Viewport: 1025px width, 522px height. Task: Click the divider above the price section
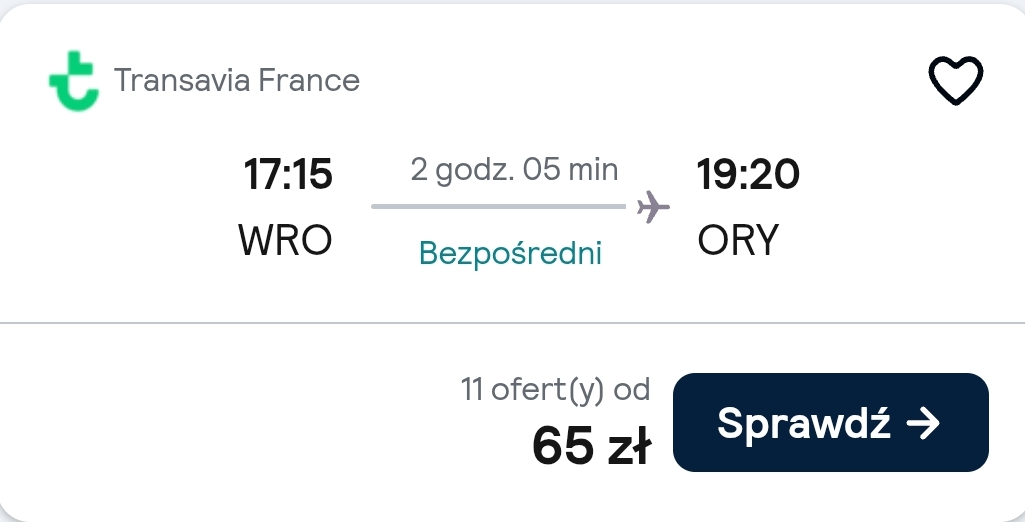pyautogui.click(x=512, y=322)
